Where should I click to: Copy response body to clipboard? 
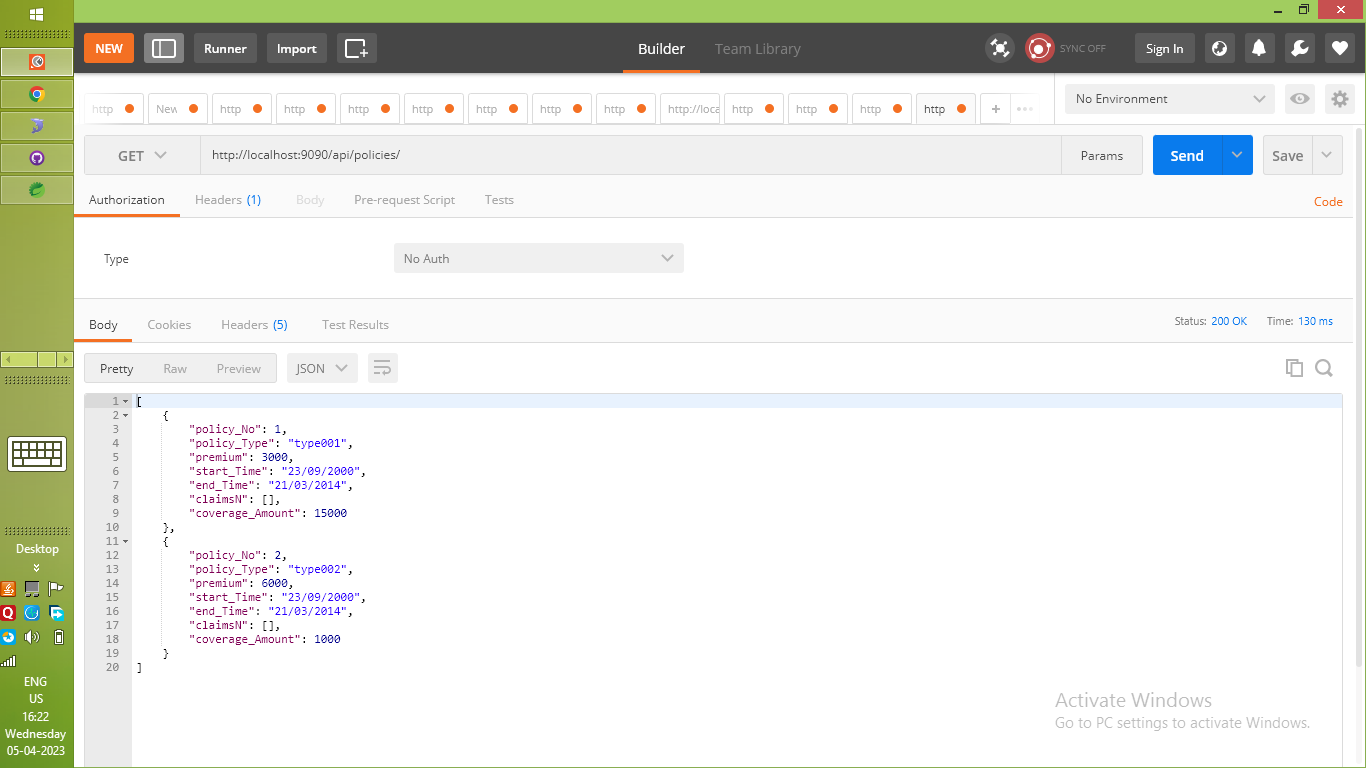point(1294,368)
